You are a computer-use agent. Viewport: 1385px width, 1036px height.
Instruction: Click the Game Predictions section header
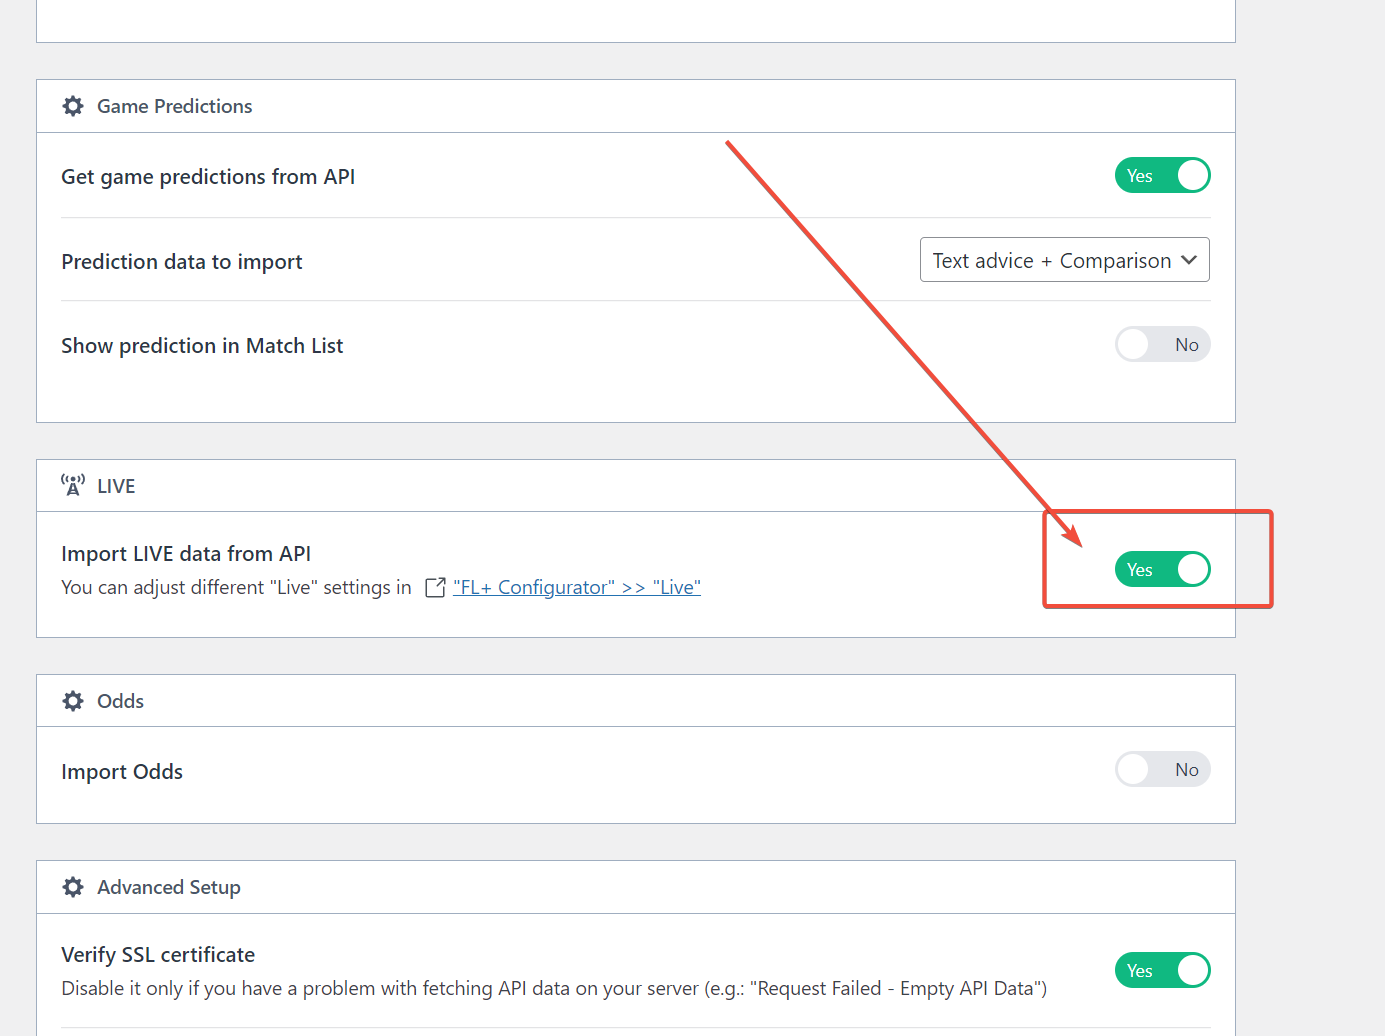174,106
